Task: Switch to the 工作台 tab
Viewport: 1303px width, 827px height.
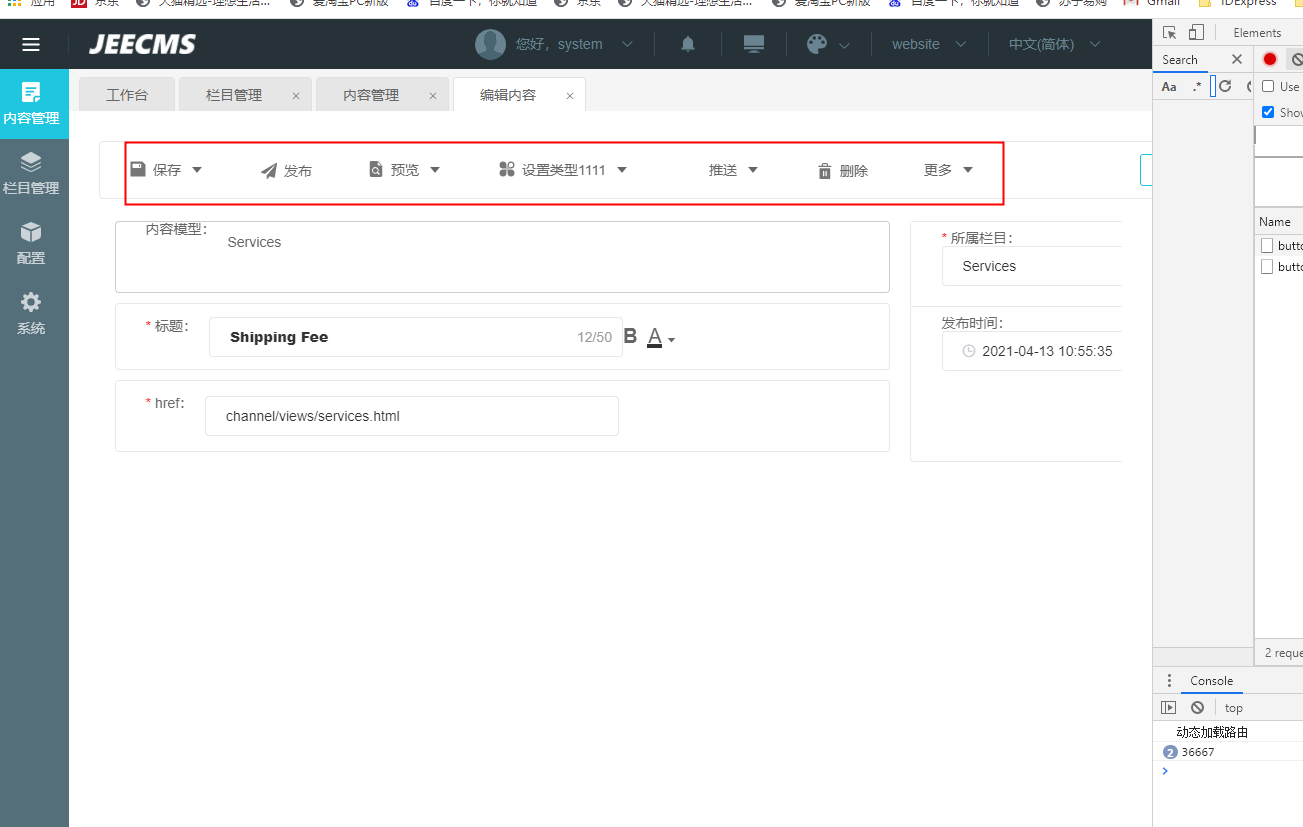Action: 127,95
